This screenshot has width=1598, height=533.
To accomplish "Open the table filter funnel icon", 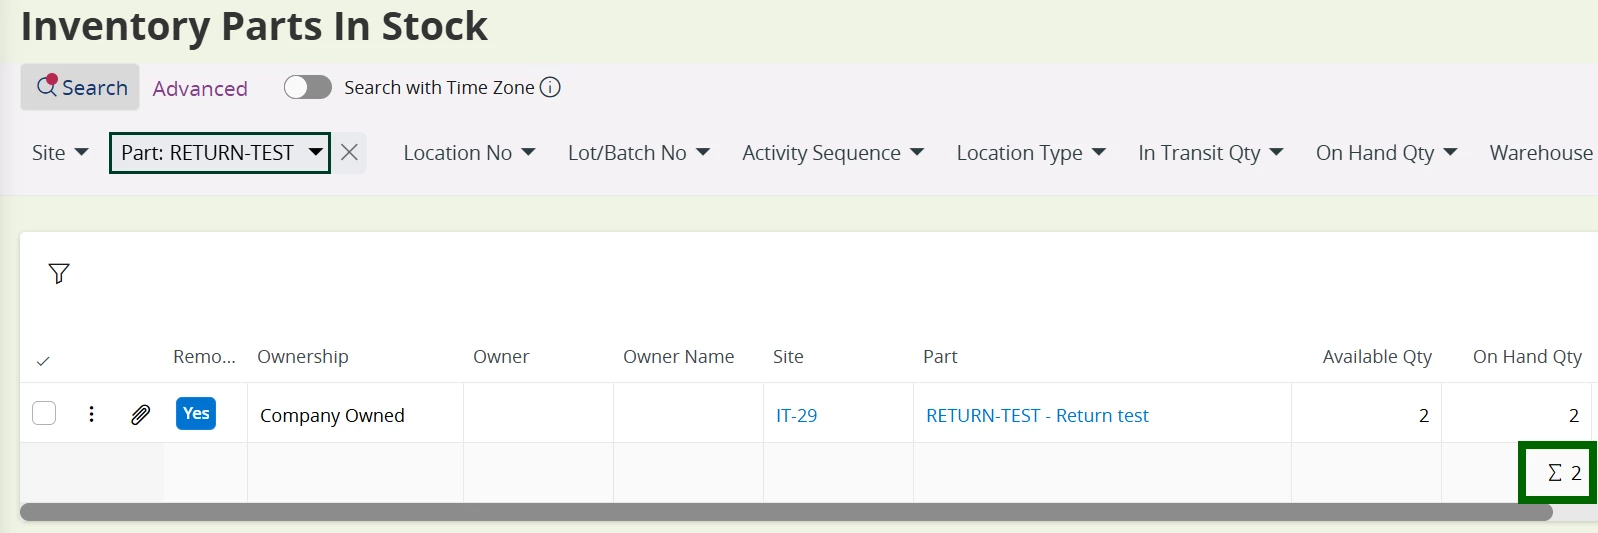I will (59, 274).
